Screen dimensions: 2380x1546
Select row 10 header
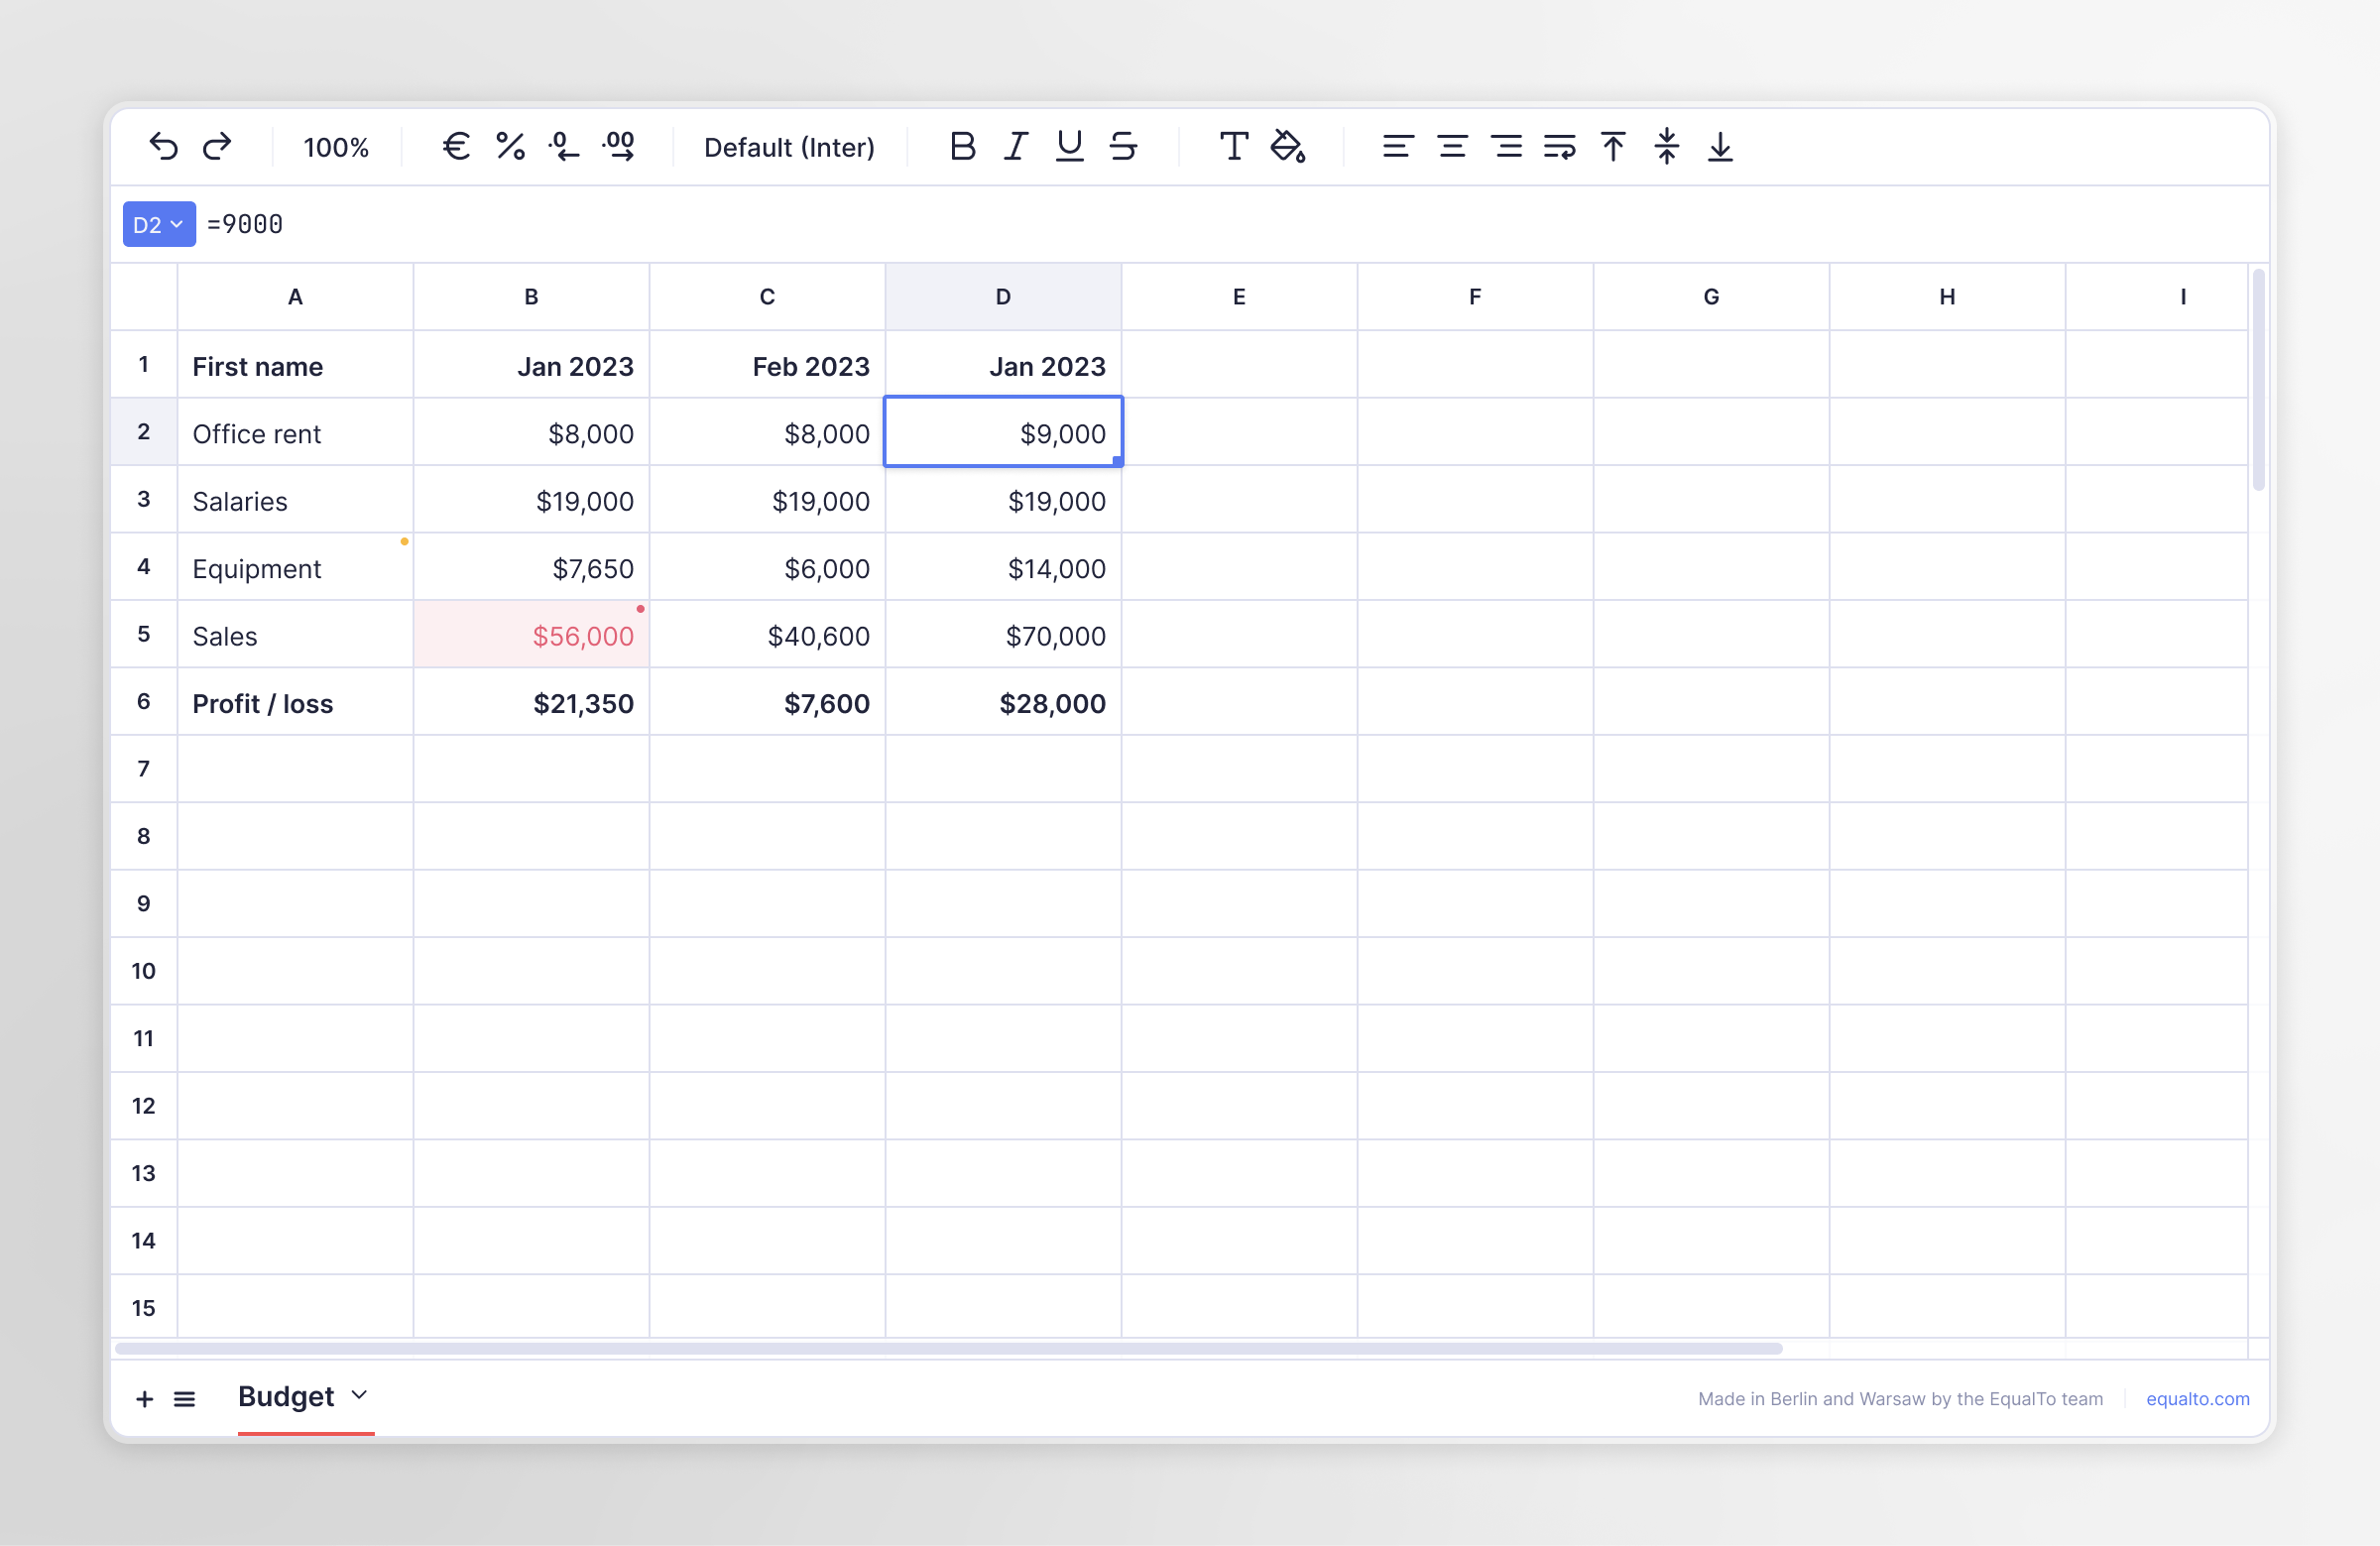pyautogui.click(x=144, y=971)
